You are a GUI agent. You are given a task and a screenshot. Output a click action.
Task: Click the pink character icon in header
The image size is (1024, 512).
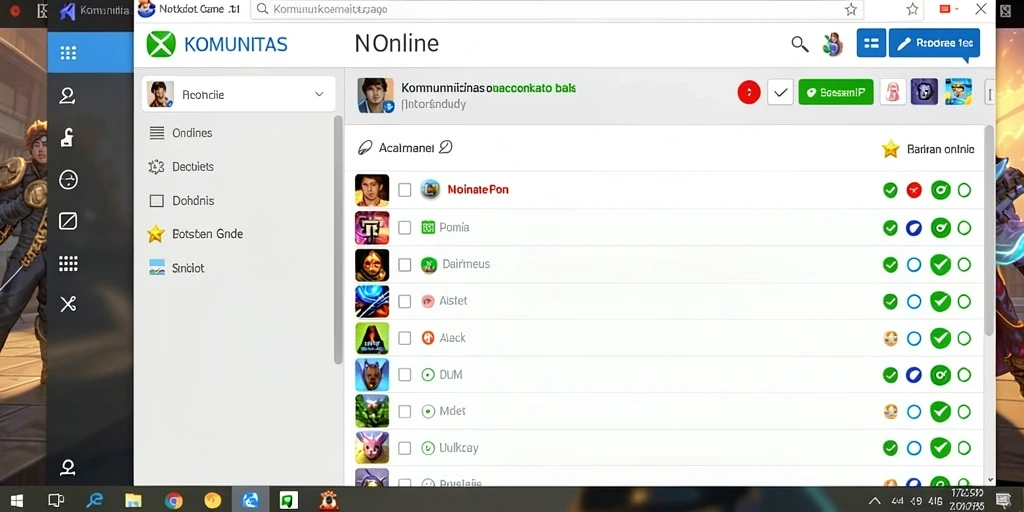892,93
